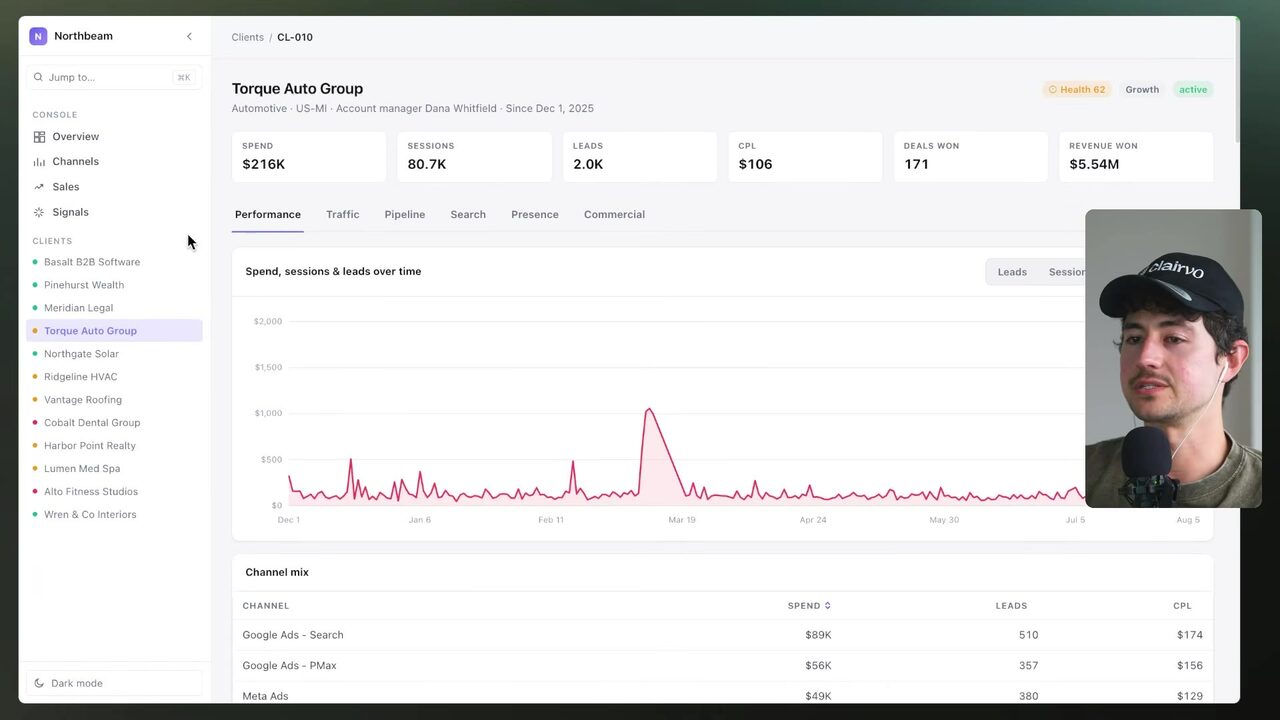Collapse the sidebar with the chevron
This screenshot has height=720, width=1280.
click(x=189, y=37)
